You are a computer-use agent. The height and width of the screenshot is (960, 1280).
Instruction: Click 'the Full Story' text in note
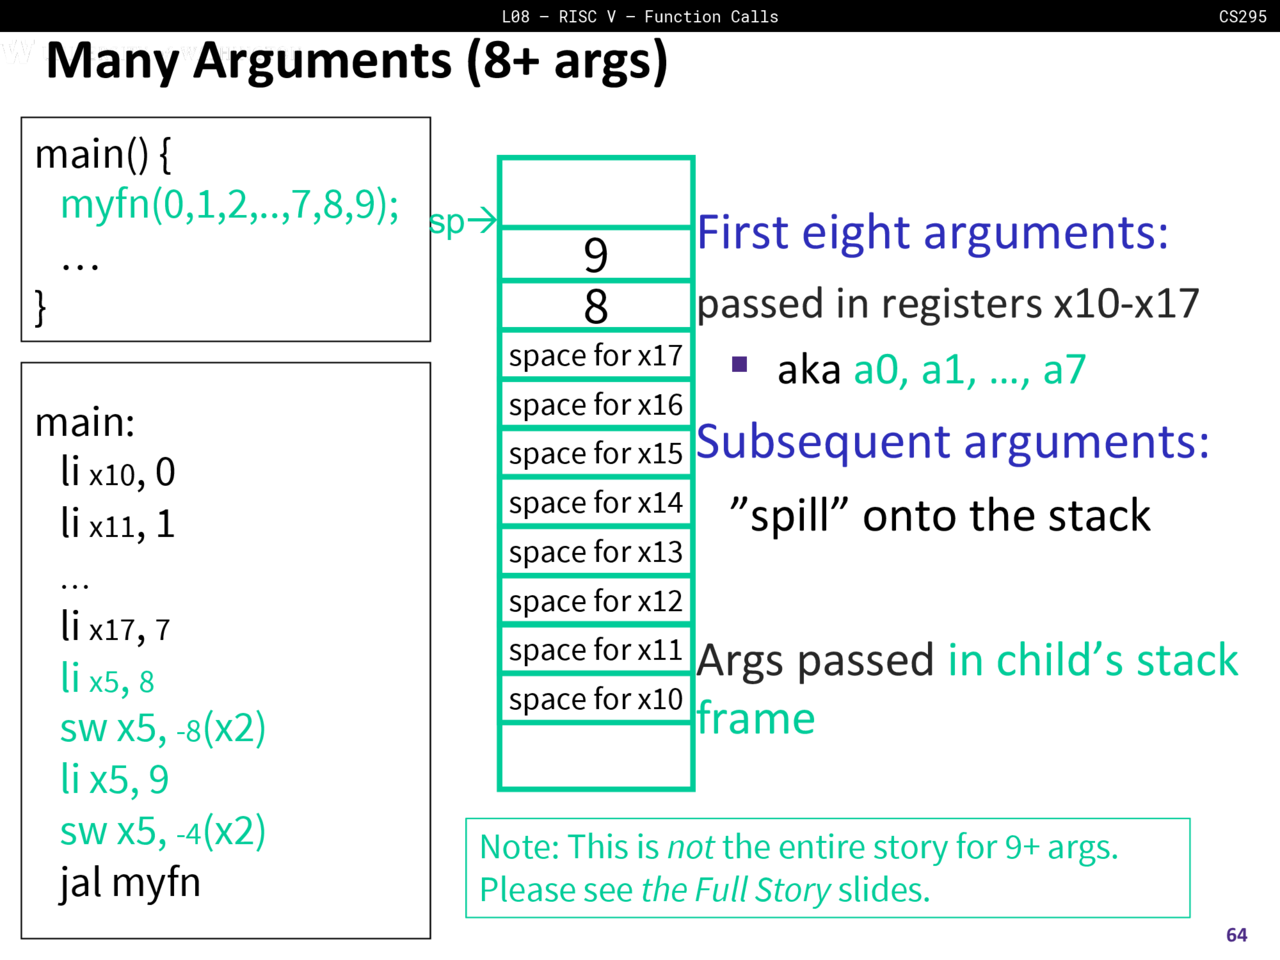[x=735, y=890]
